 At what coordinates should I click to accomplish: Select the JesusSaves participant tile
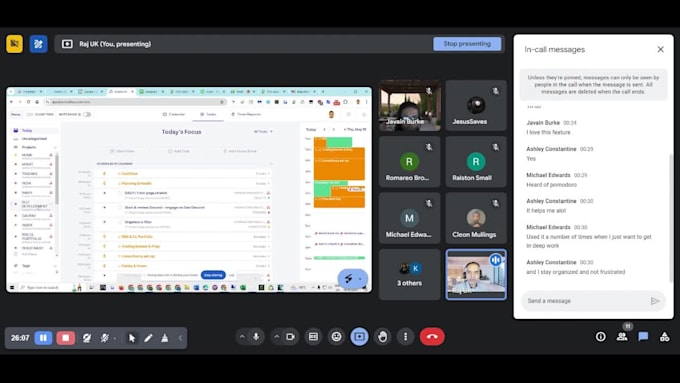(476, 105)
